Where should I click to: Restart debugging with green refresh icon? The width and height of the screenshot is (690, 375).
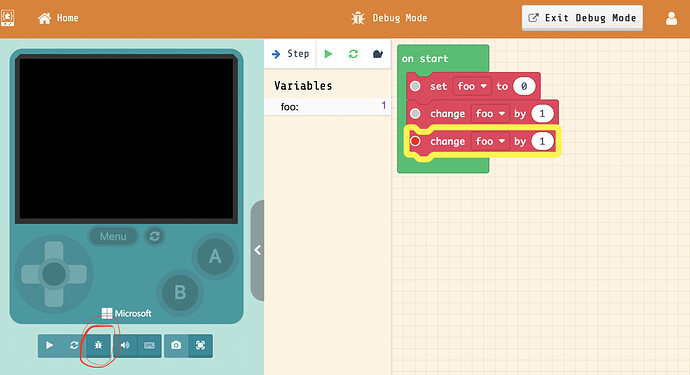click(x=353, y=54)
